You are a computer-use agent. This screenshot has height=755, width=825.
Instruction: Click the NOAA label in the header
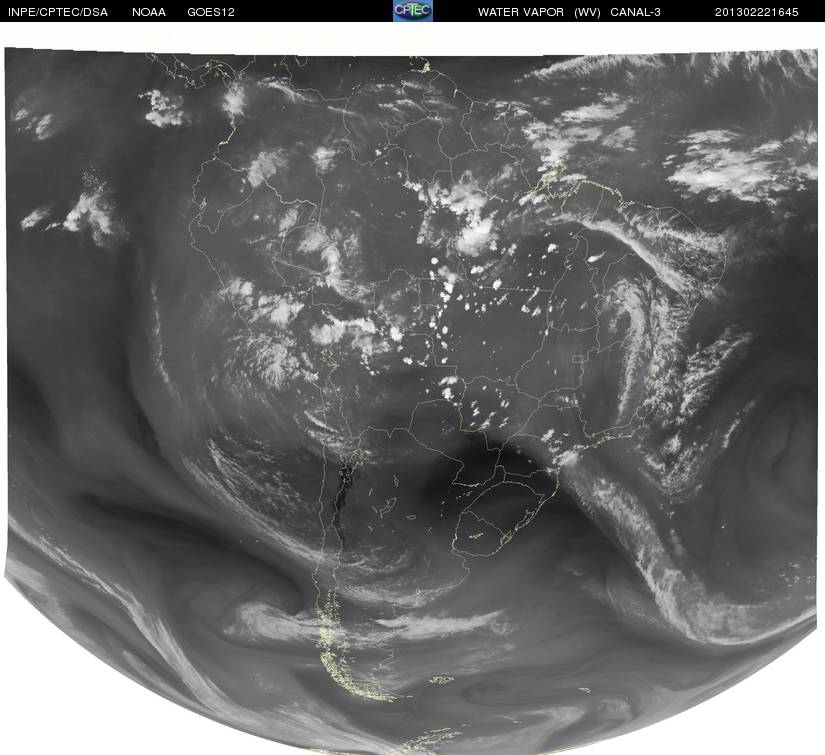click(149, 12)
